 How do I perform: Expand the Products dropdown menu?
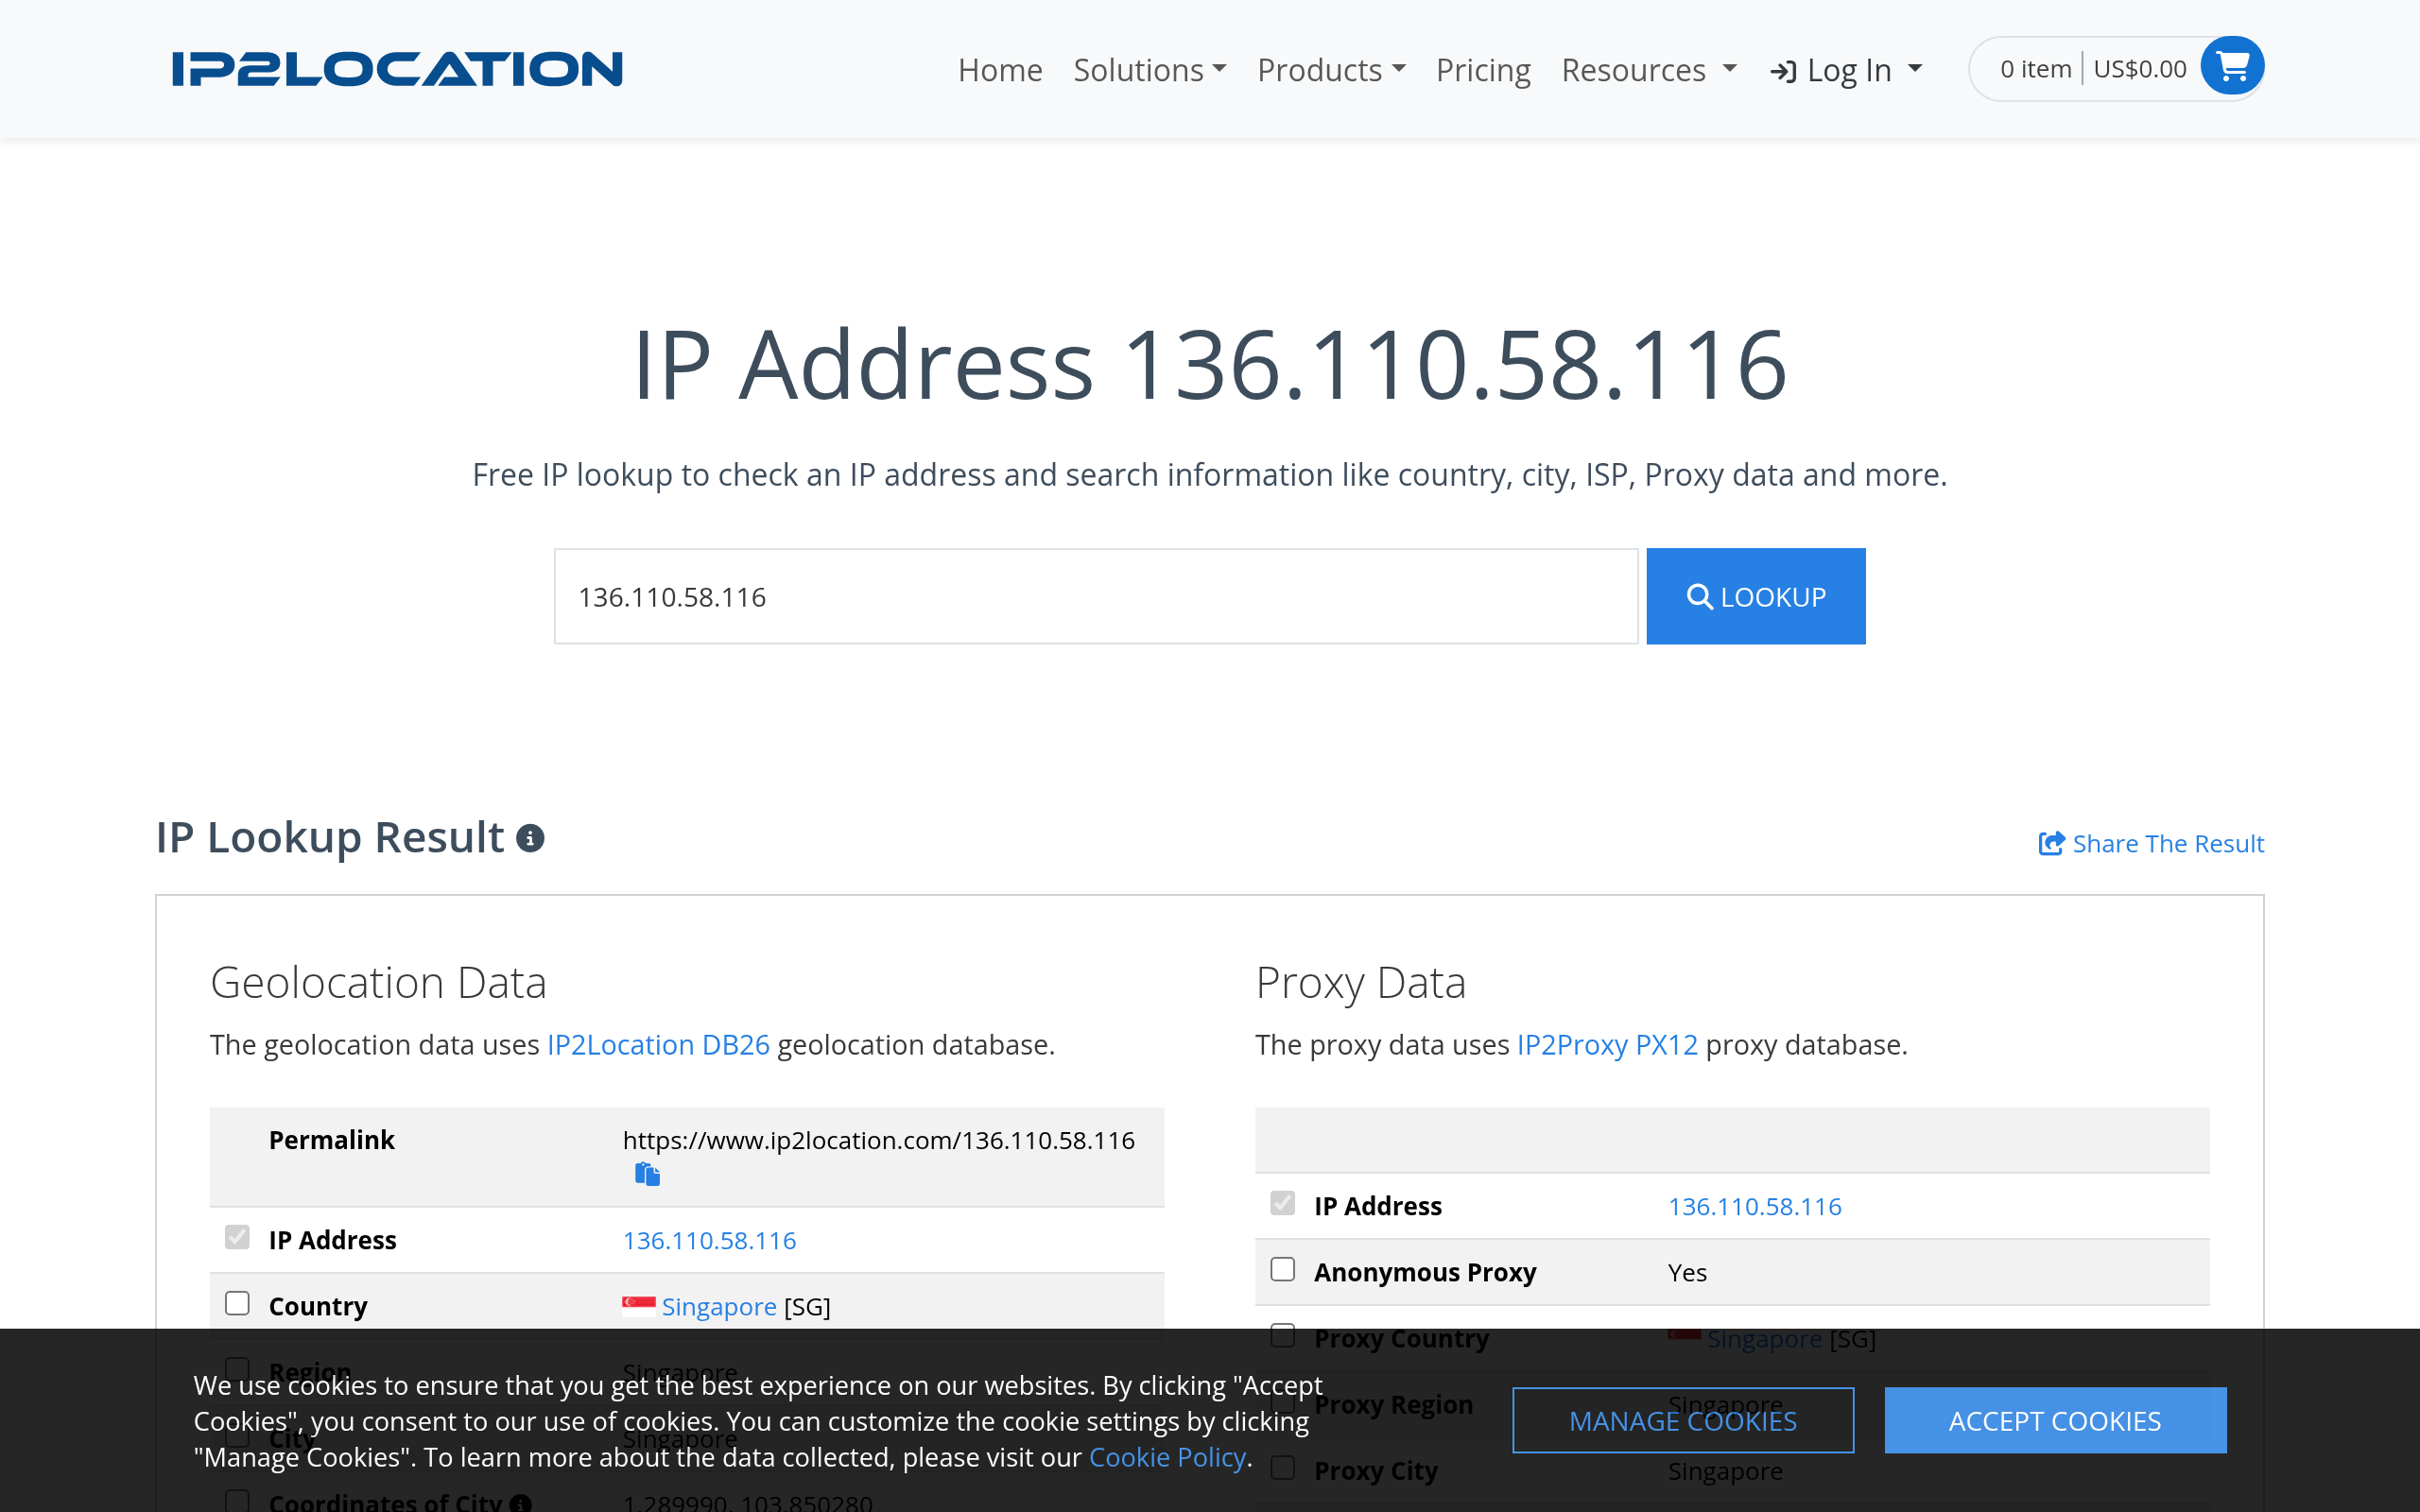1331,70
